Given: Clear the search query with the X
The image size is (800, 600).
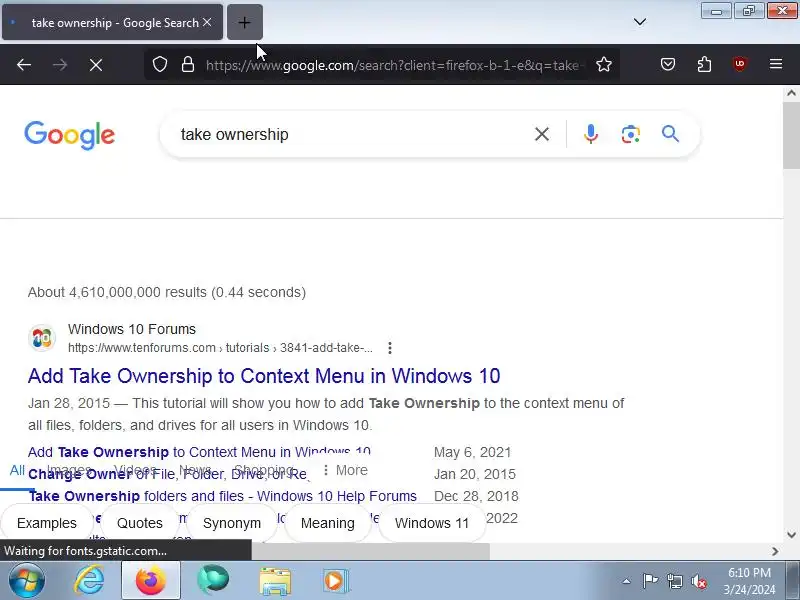Looking at the screenshot, I should click(x=542, y=134).
